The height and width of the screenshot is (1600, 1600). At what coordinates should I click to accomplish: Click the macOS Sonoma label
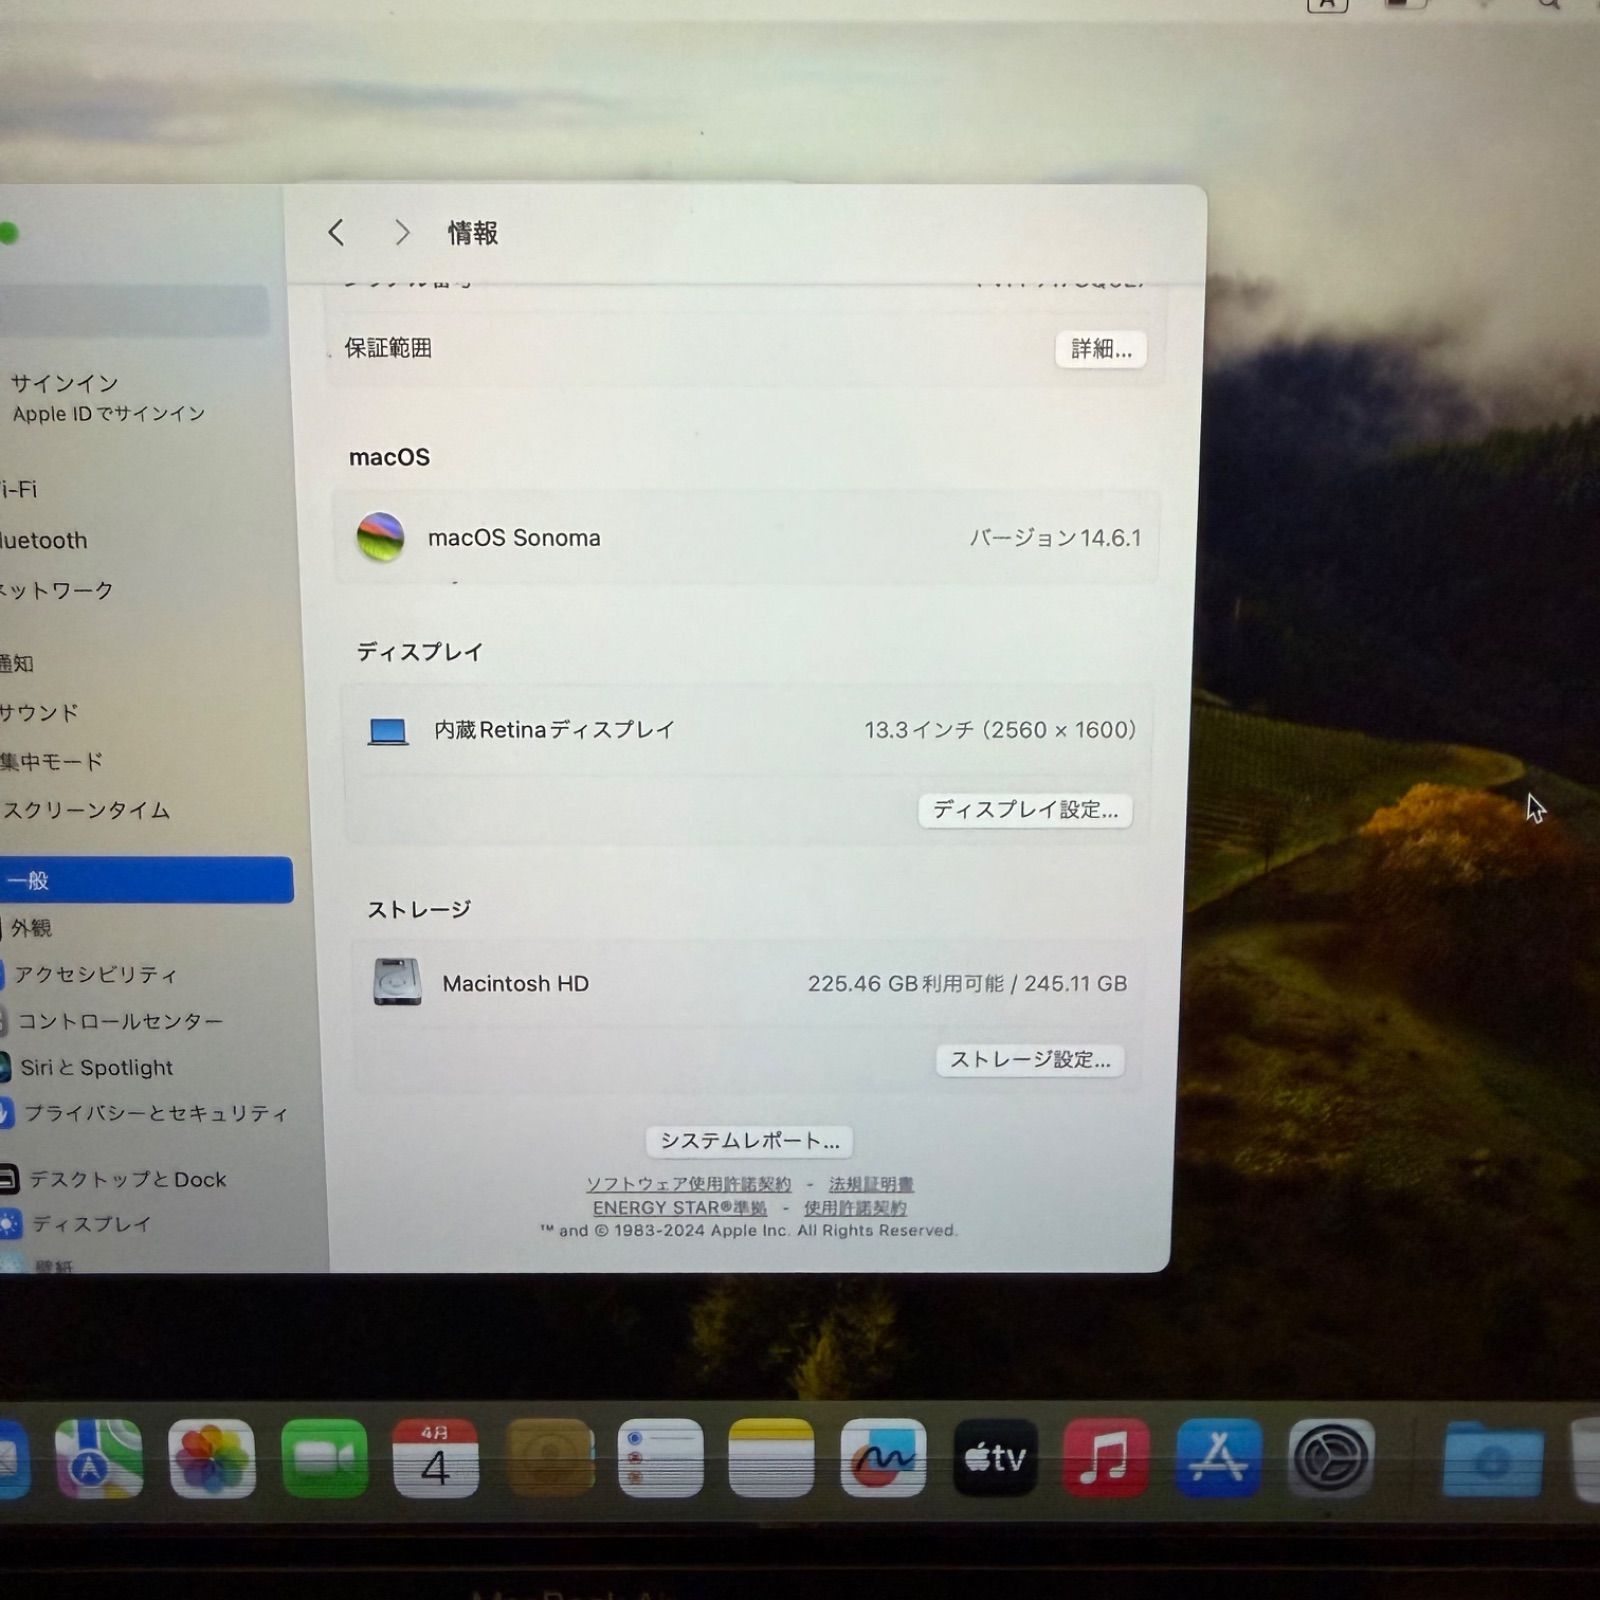coord(514,538)
